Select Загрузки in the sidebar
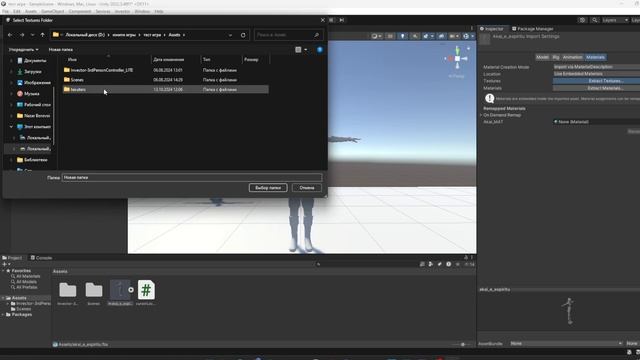640x360 pixels. (x=29, y=71)
